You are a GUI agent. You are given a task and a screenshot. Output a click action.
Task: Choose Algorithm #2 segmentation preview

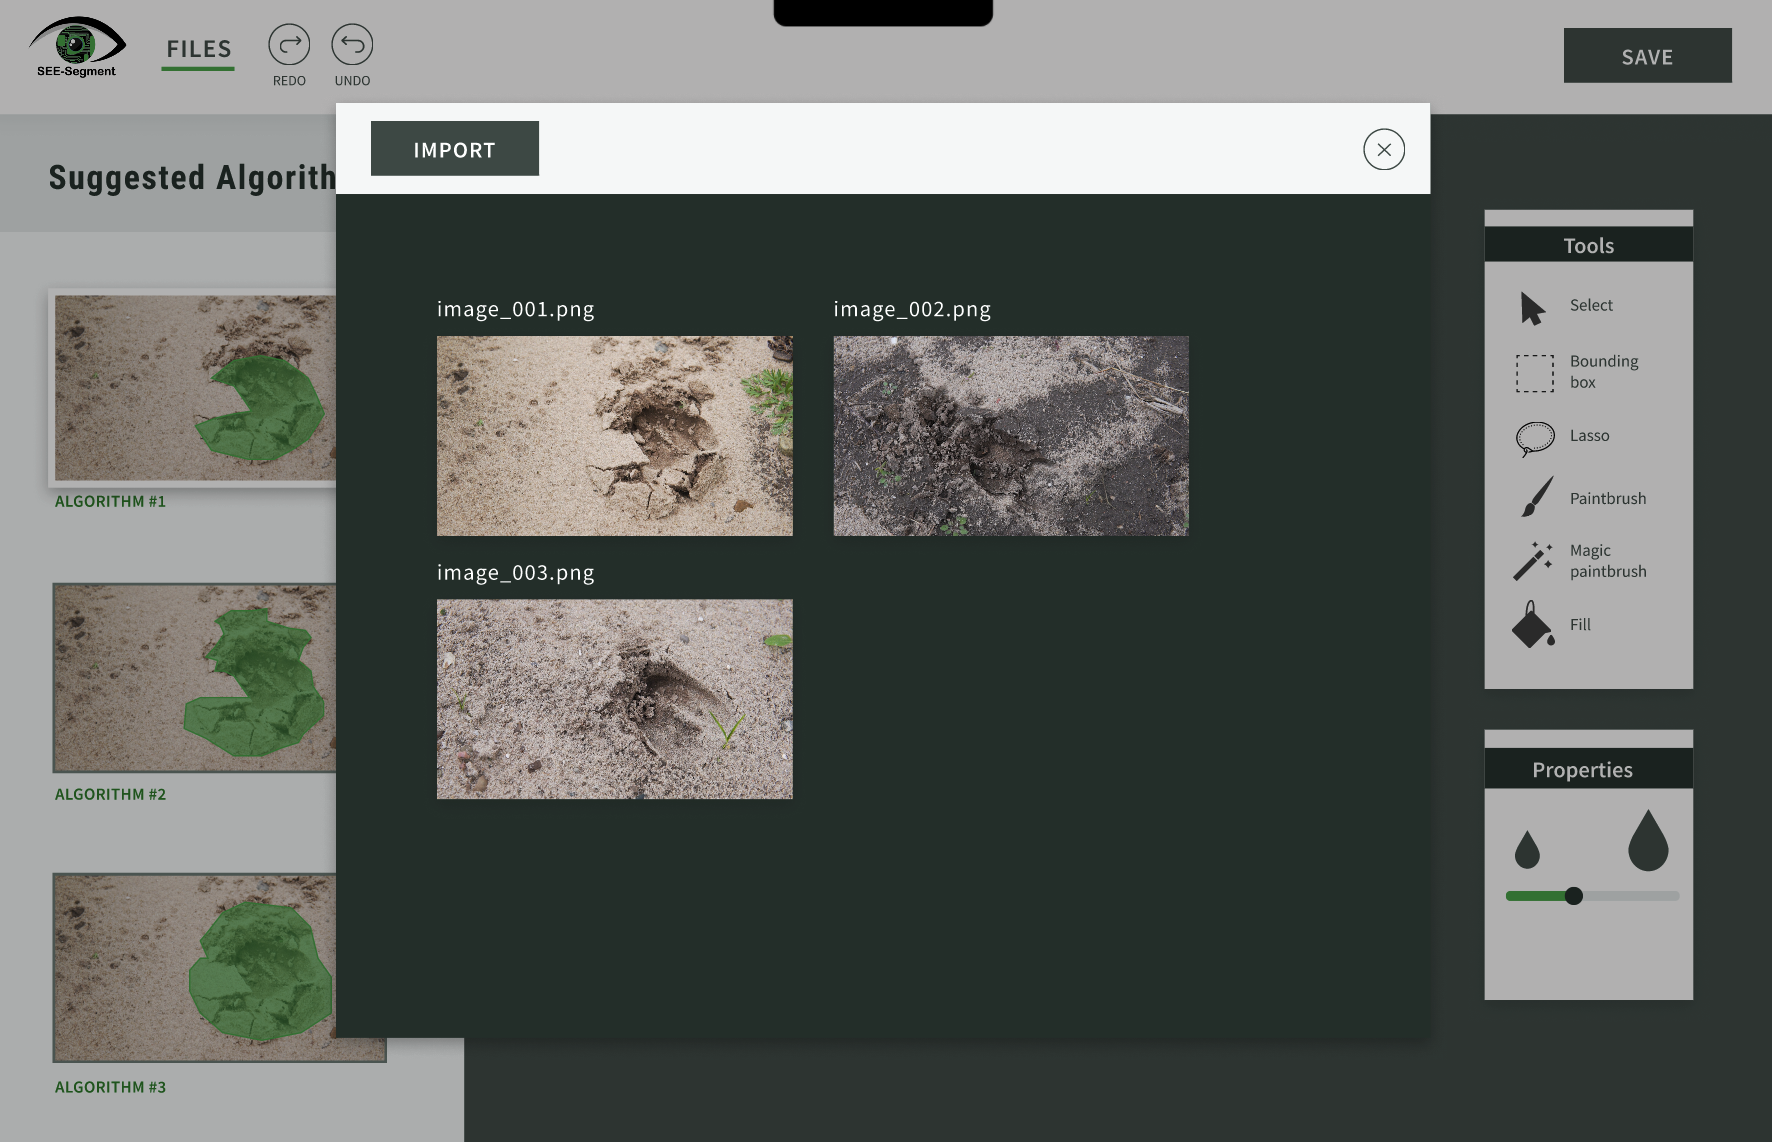coord(195,678)
